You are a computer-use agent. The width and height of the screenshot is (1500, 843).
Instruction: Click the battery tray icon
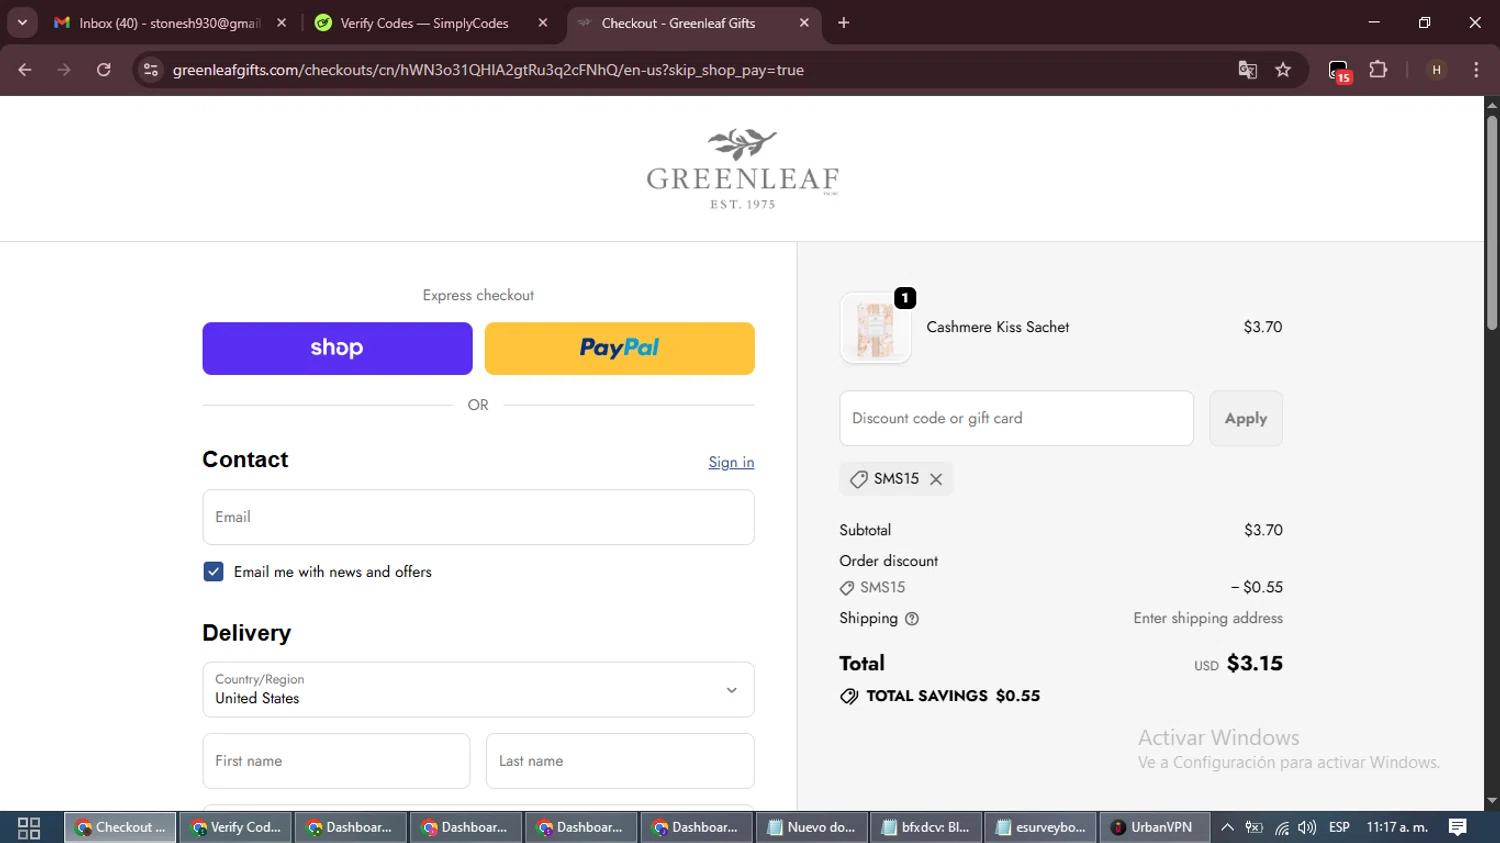coord(1254,827)
